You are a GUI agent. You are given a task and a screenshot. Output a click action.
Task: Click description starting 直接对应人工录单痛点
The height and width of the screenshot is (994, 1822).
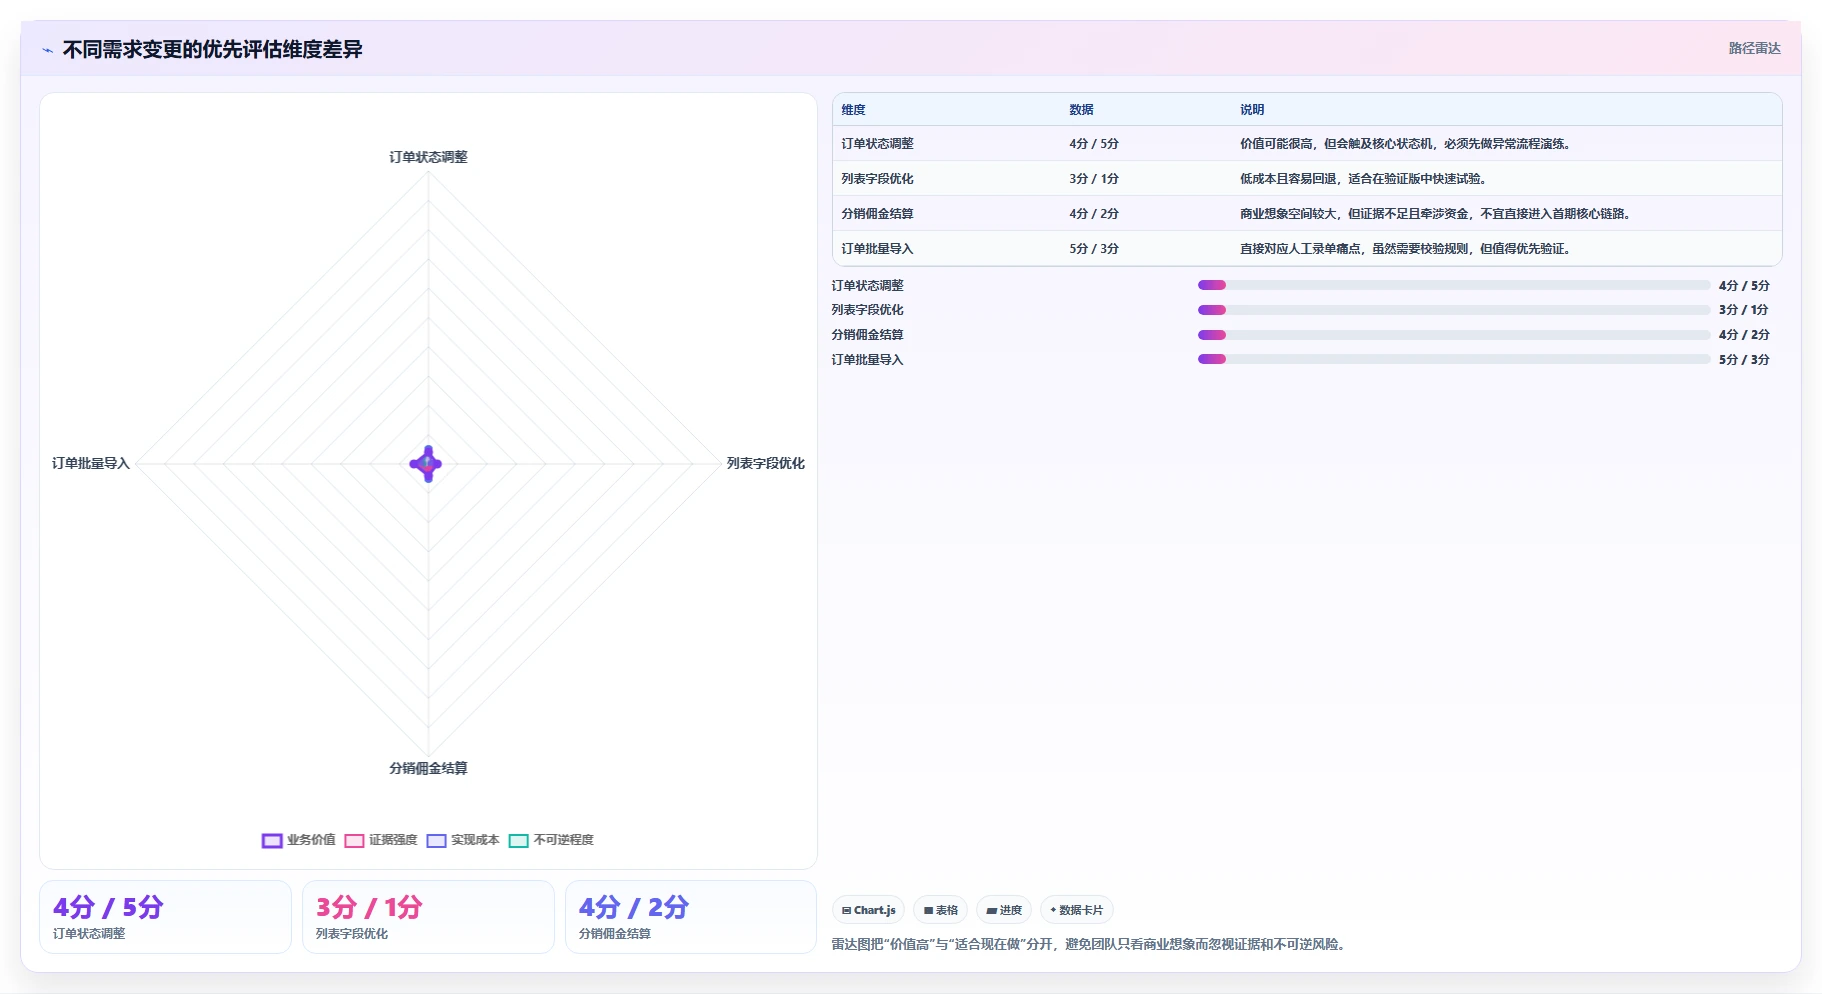point(1406,249)
